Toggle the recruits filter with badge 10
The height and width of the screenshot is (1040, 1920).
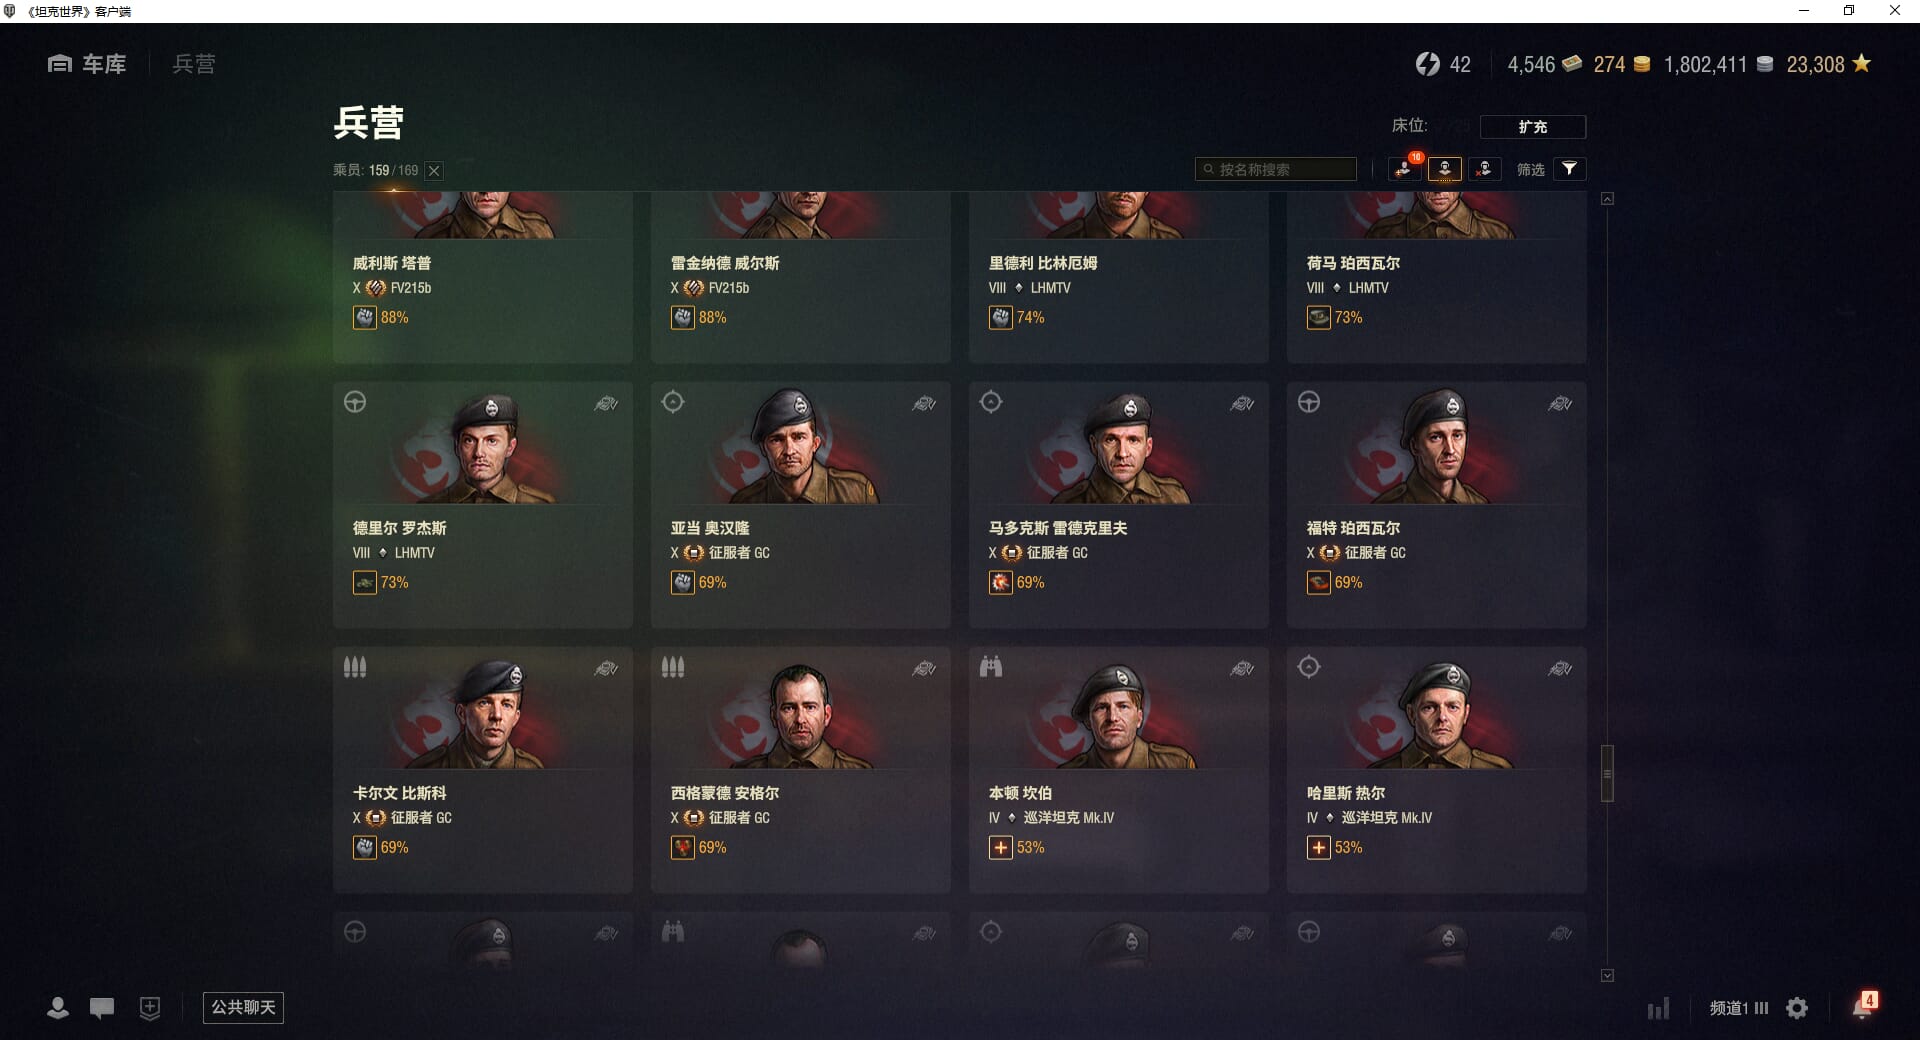(x=1405, y=168)
